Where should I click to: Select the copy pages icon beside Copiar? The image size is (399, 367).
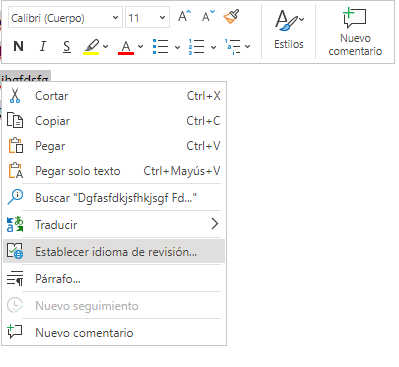click(15, 120)
